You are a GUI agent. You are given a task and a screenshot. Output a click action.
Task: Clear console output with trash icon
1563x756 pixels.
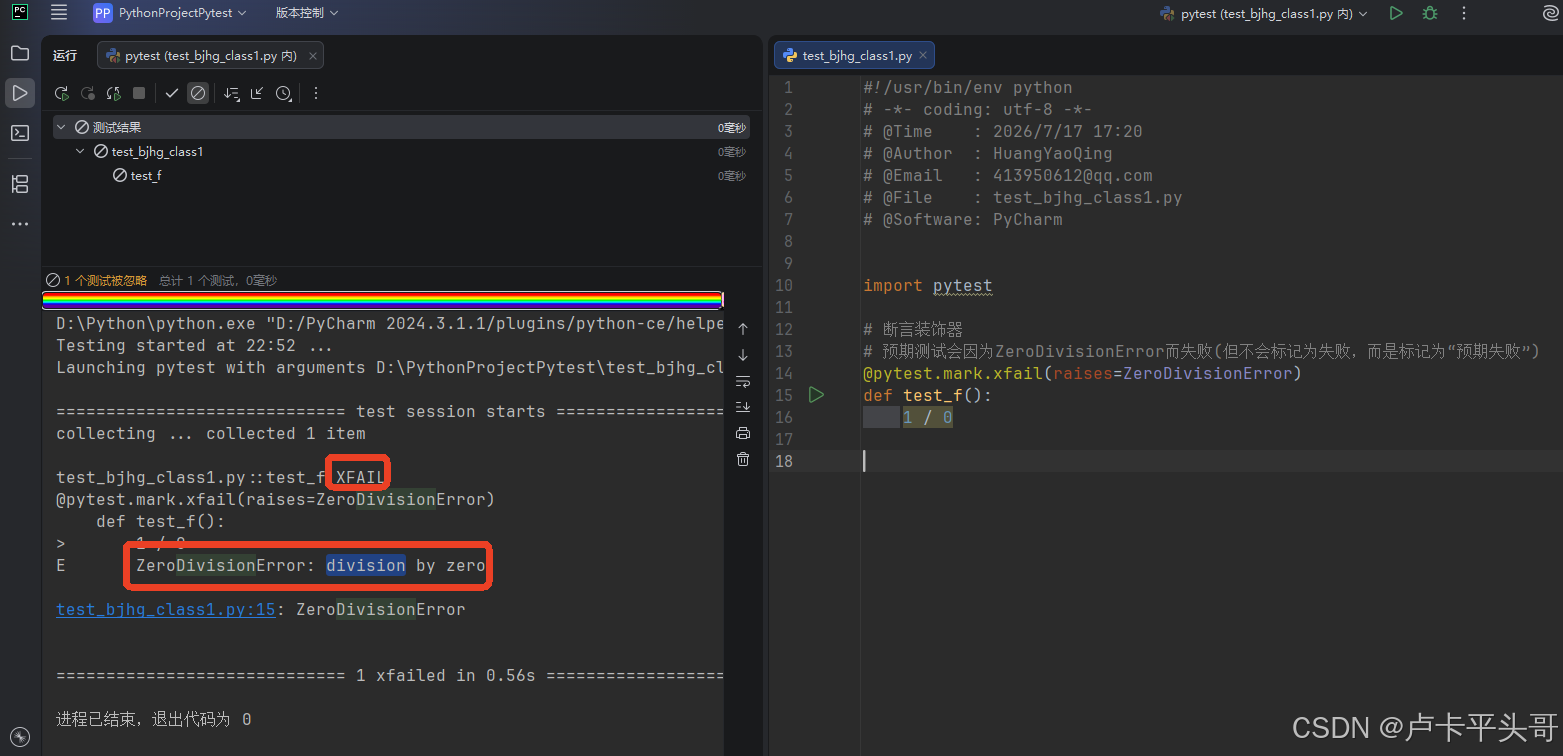pyautogui.click(x=742, y=459)
